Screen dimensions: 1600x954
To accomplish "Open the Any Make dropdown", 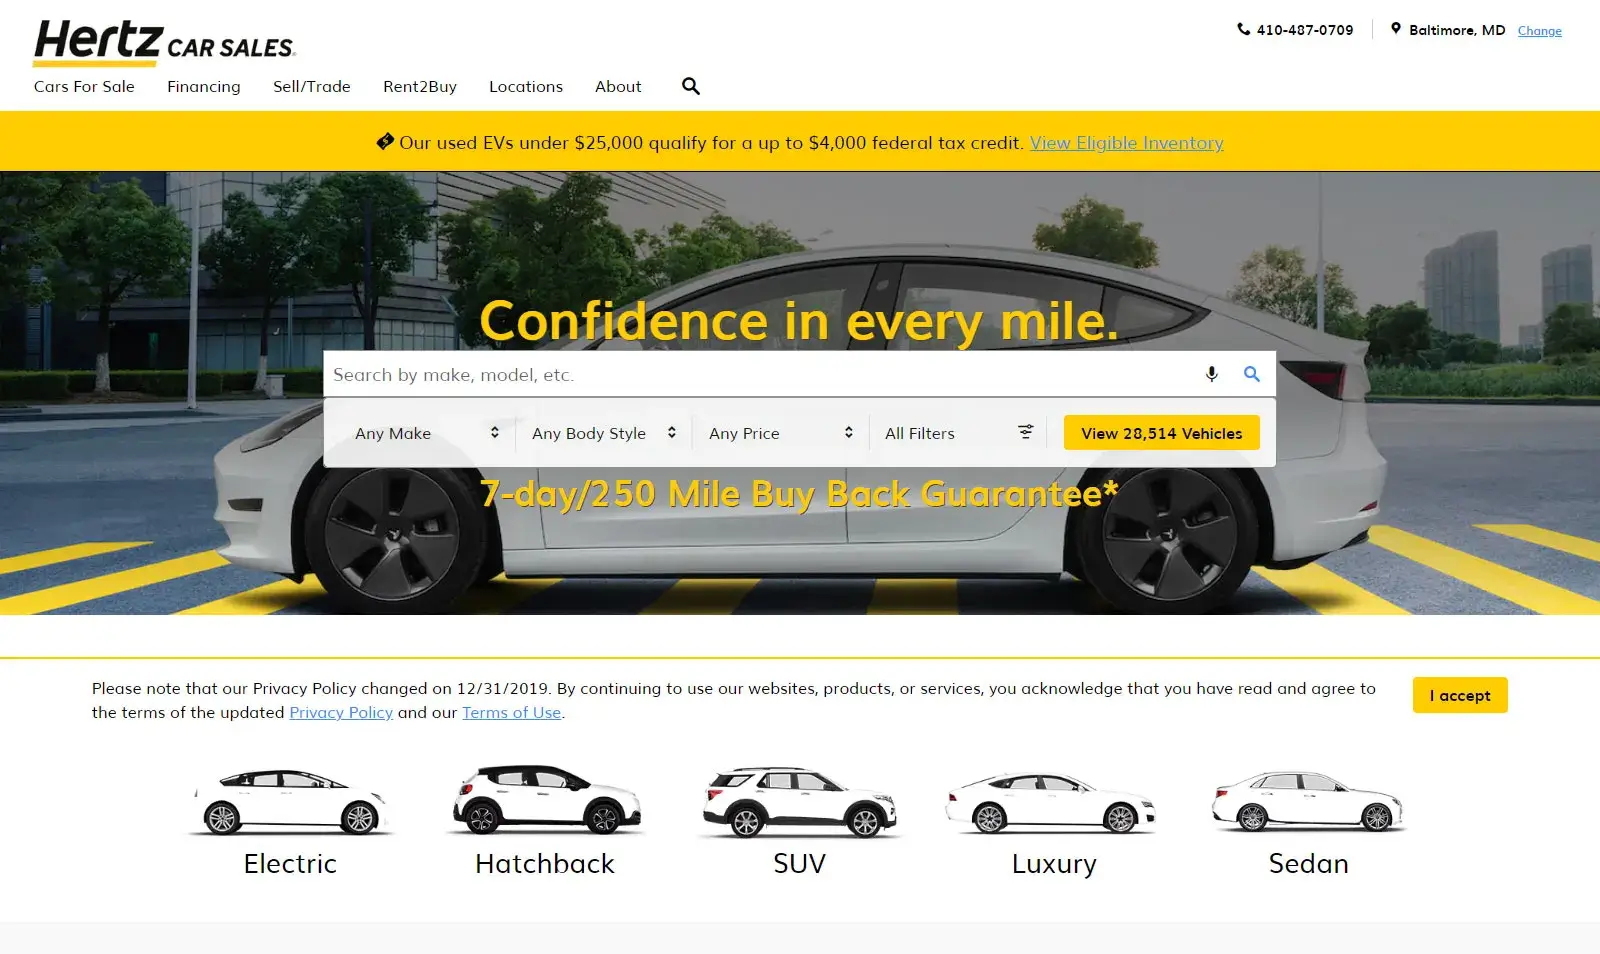I will pos(427,433).
